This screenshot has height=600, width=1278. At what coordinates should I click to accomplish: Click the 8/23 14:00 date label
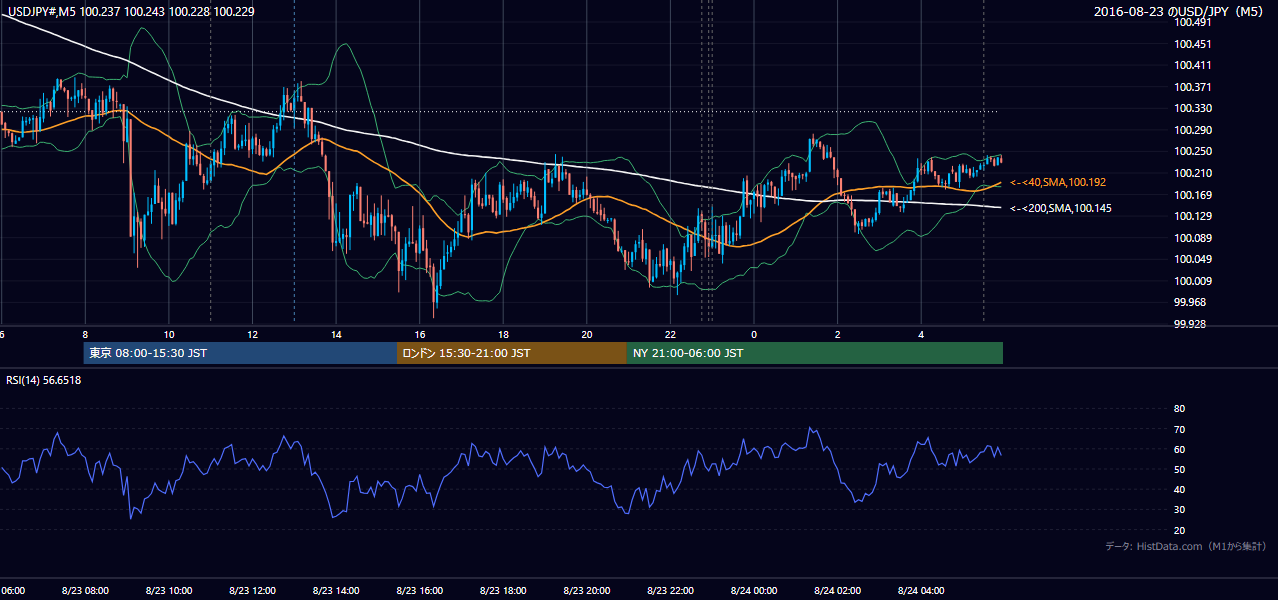336,590
